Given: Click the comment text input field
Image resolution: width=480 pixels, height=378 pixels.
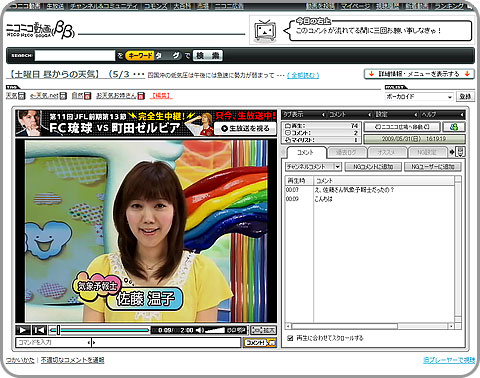Looking at the screenshot, I should (x=166, y=342).
